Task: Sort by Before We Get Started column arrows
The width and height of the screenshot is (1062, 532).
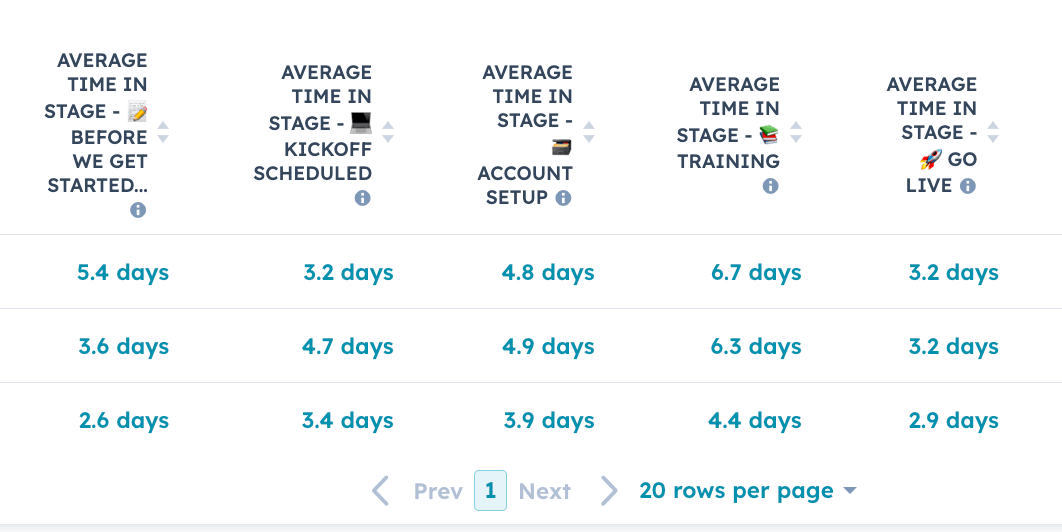Action: [163, 131]
